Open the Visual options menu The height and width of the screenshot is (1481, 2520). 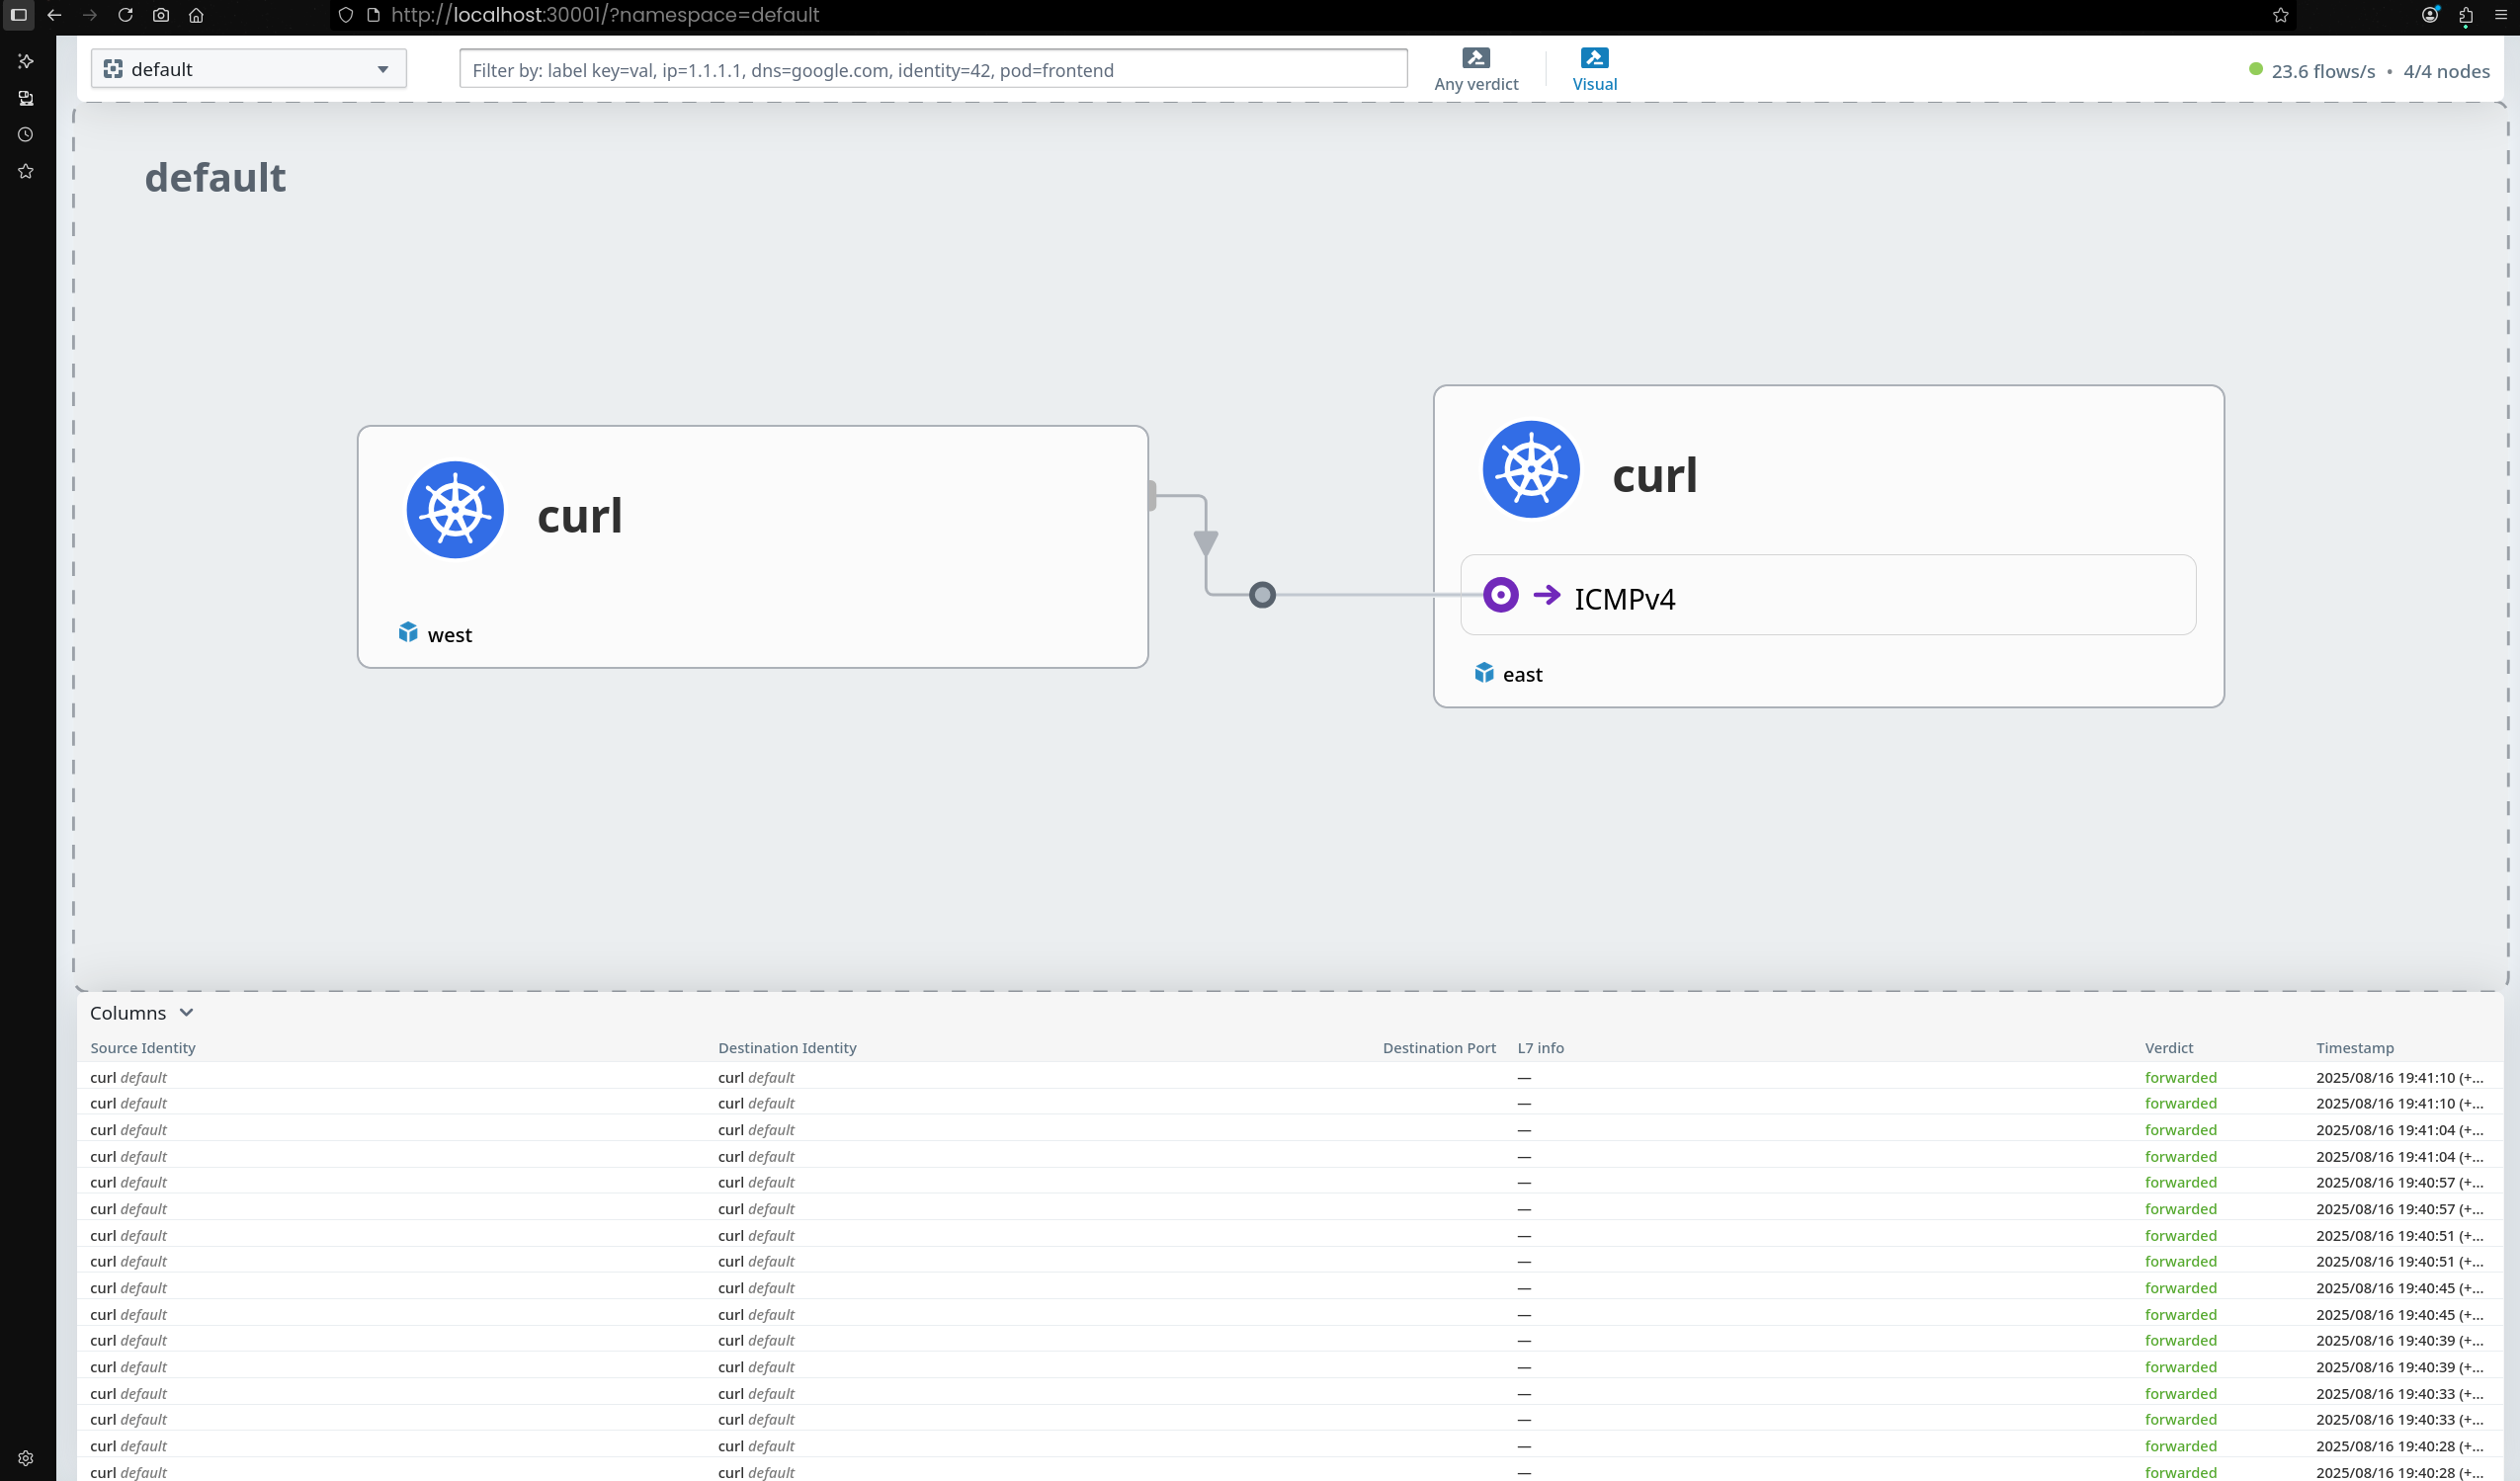[x=1594, y=70]
